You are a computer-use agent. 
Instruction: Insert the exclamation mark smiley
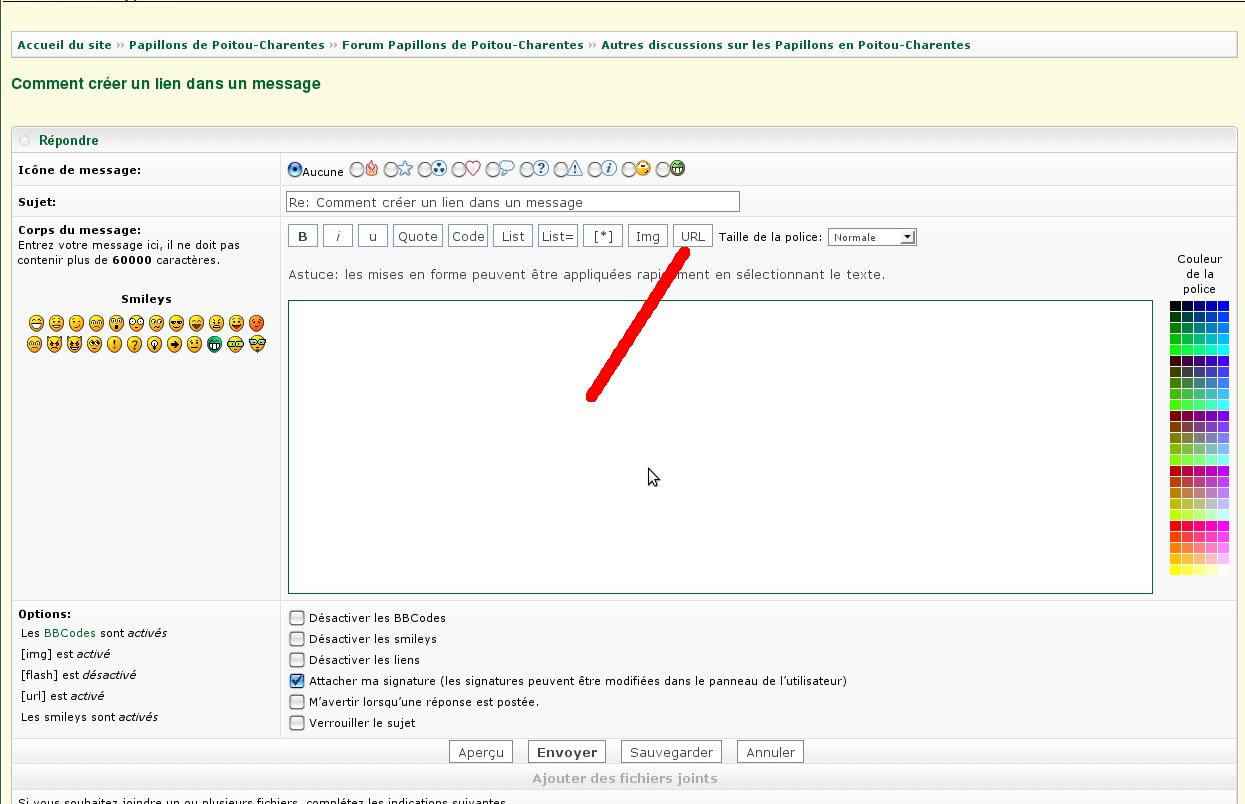tap(115, 345)
